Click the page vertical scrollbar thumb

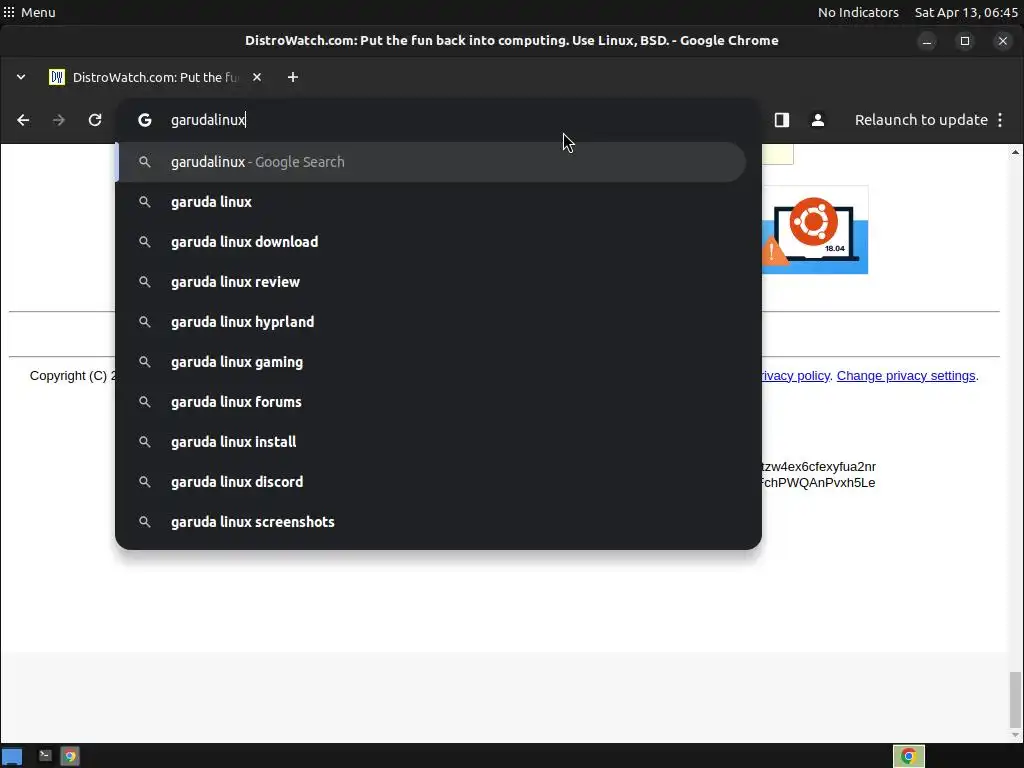(1015, 699)
